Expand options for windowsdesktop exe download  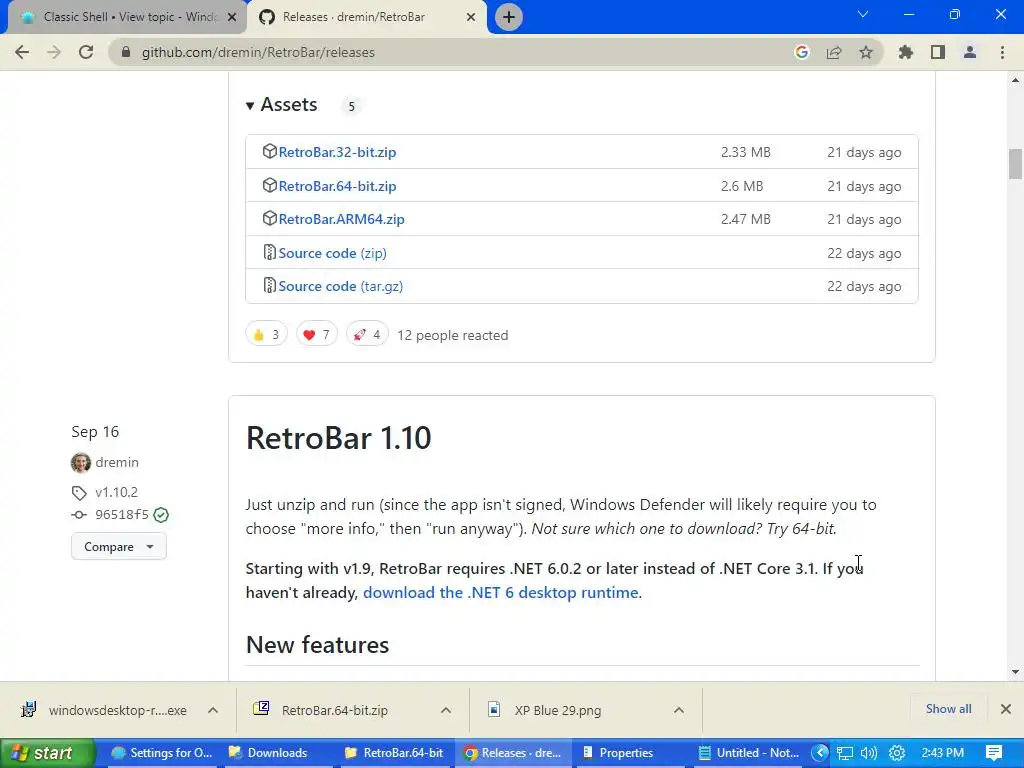[x=213, y=710]
